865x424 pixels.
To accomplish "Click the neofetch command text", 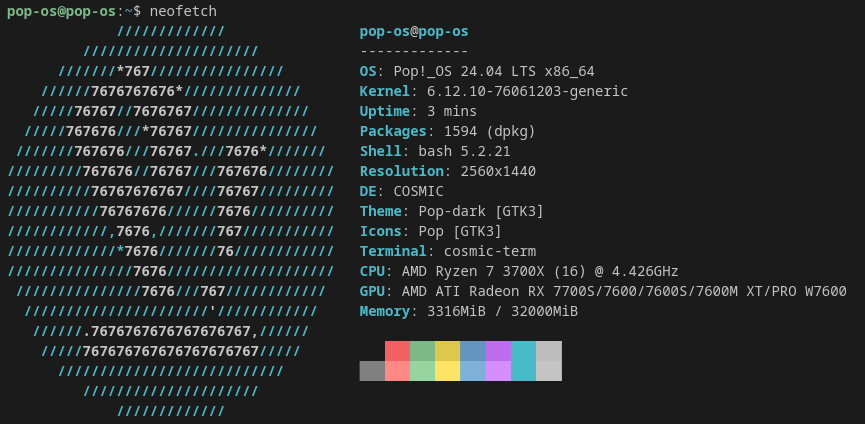I will (x=183, y=11).
